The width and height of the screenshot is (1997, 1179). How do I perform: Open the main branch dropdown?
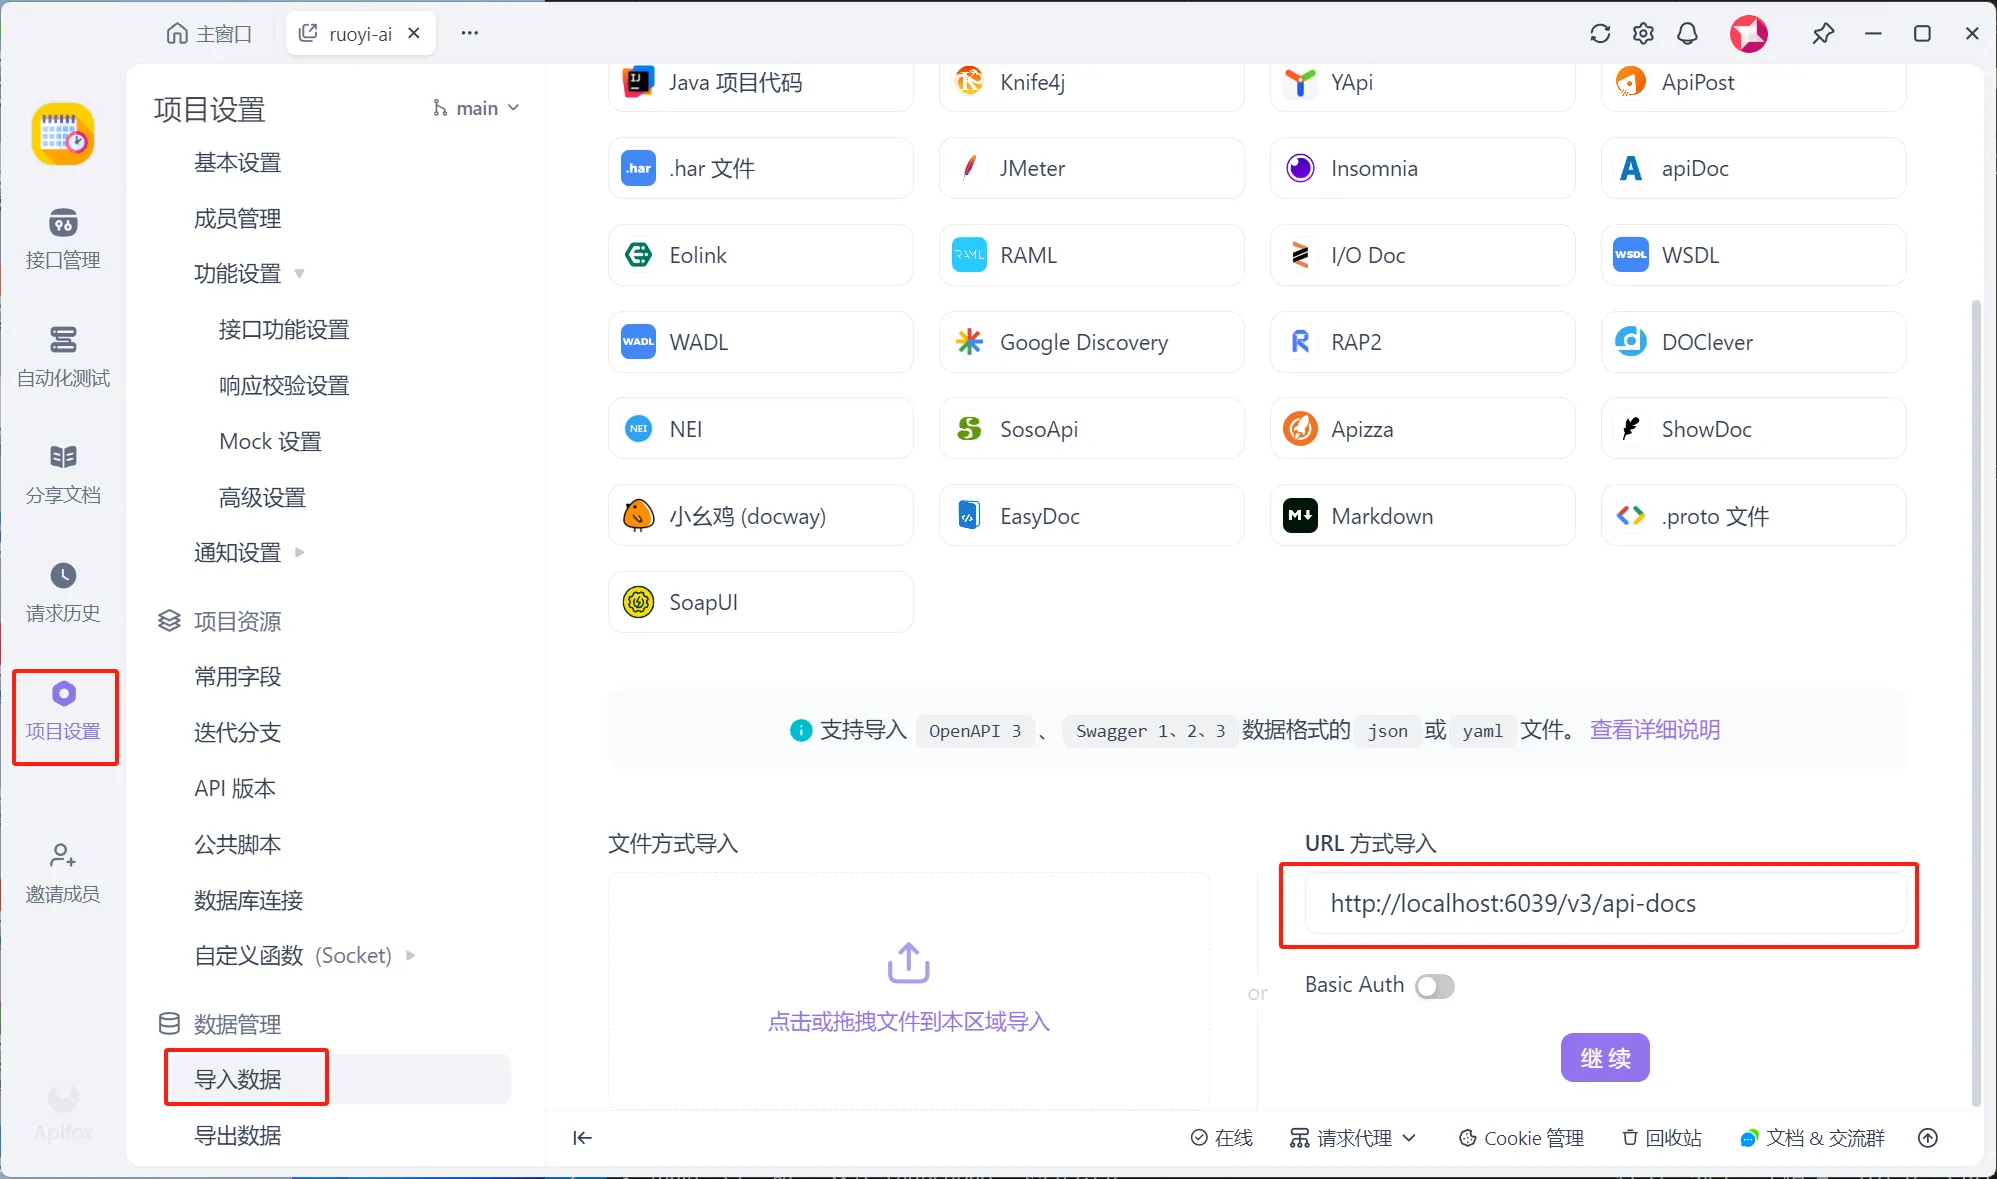point(476,108)
